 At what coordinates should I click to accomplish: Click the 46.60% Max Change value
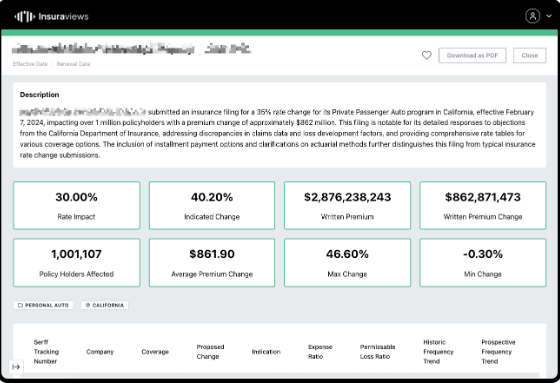pyautogui.click(x=347, y=254)
